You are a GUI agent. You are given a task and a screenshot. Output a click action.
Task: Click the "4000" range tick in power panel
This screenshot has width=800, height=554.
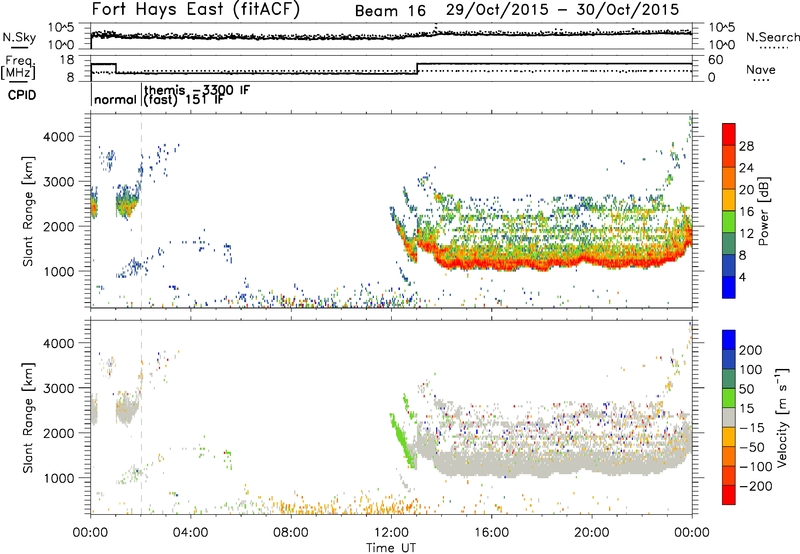(x=59, y=137)
